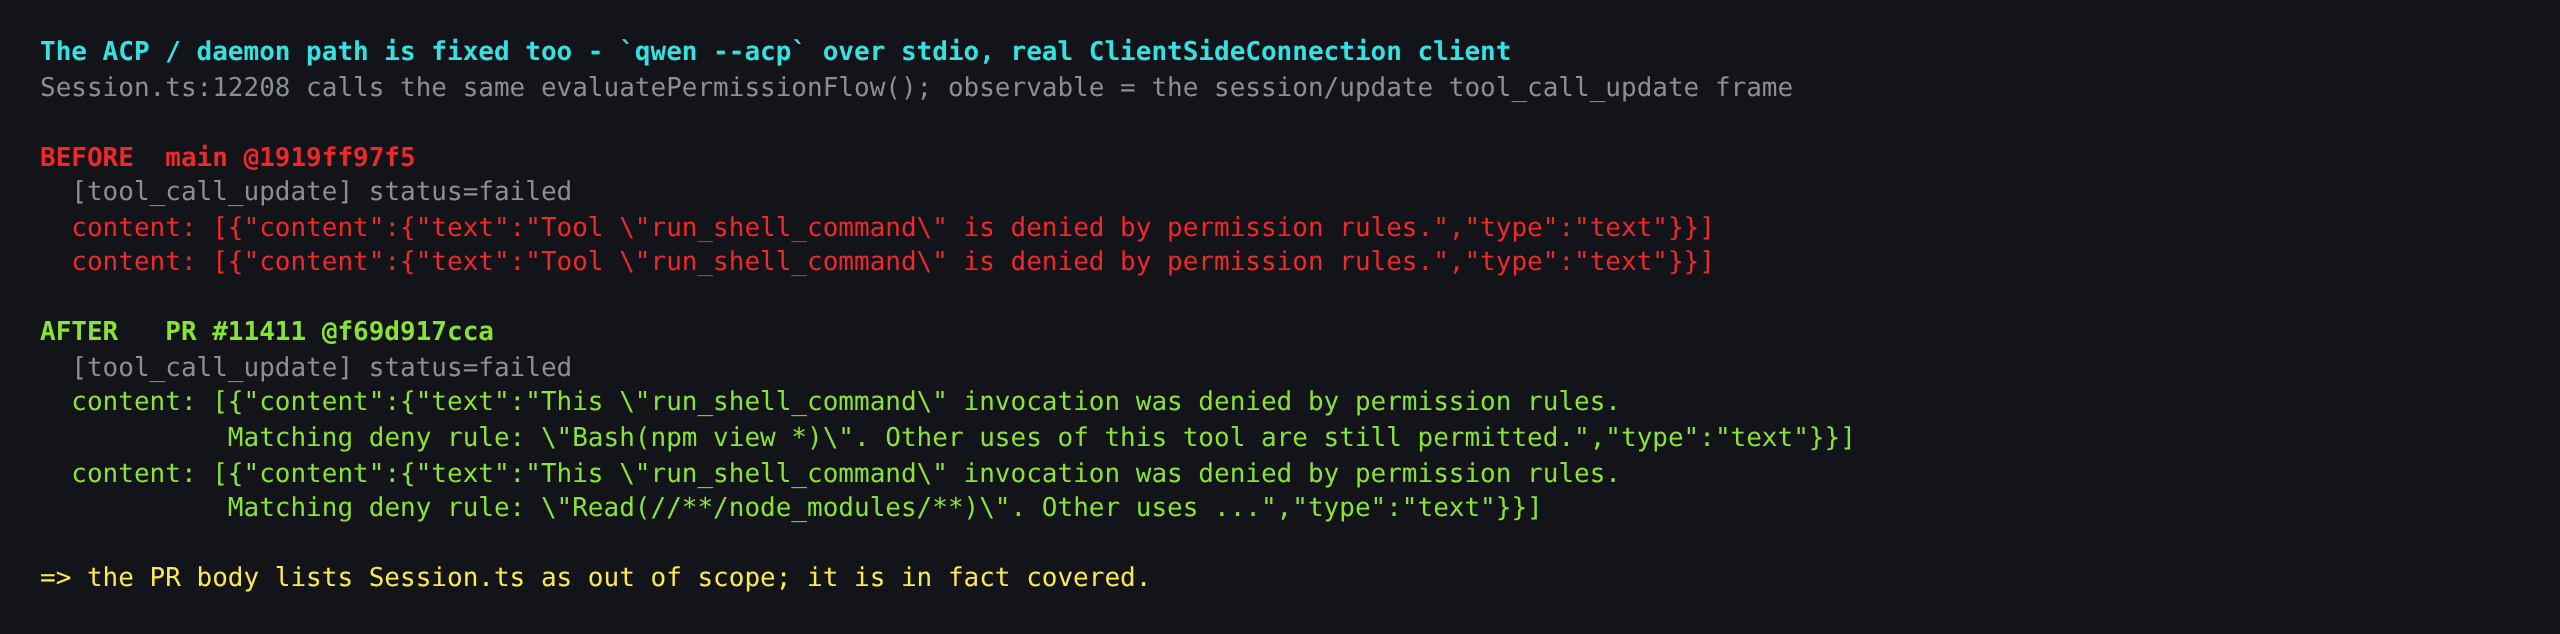Select the red BEFORE label
Image resolution: width=2560 pixels, height=634 pixels.
point(86,158)
